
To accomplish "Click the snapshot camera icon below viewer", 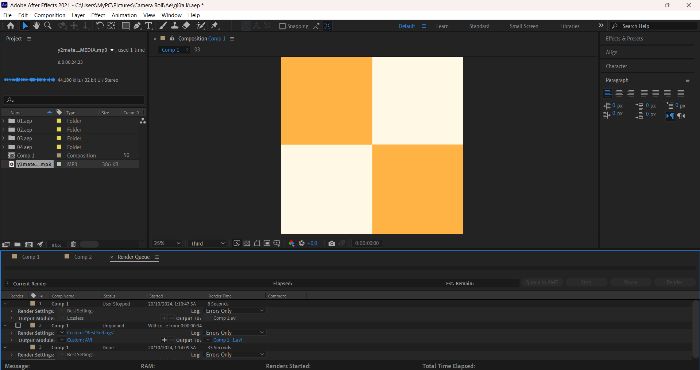I will click(331, 243).
